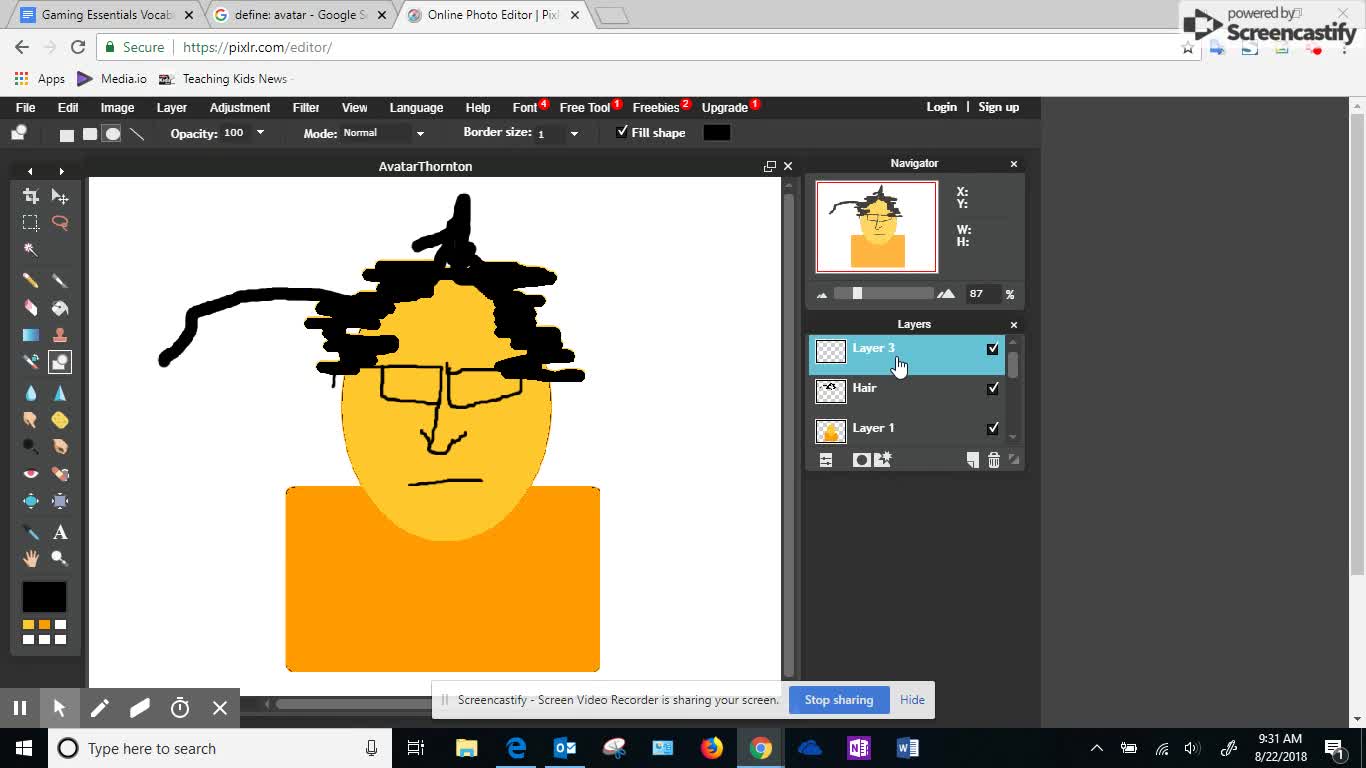Click the Stop sharing button

[839, 700]
